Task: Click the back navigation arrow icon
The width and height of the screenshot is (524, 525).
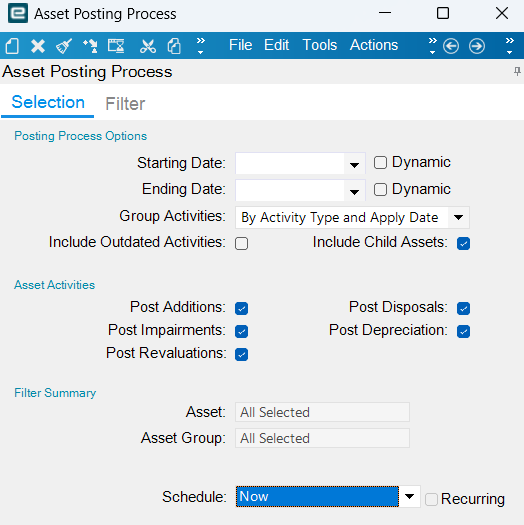Action: click(x=451, y=46)
